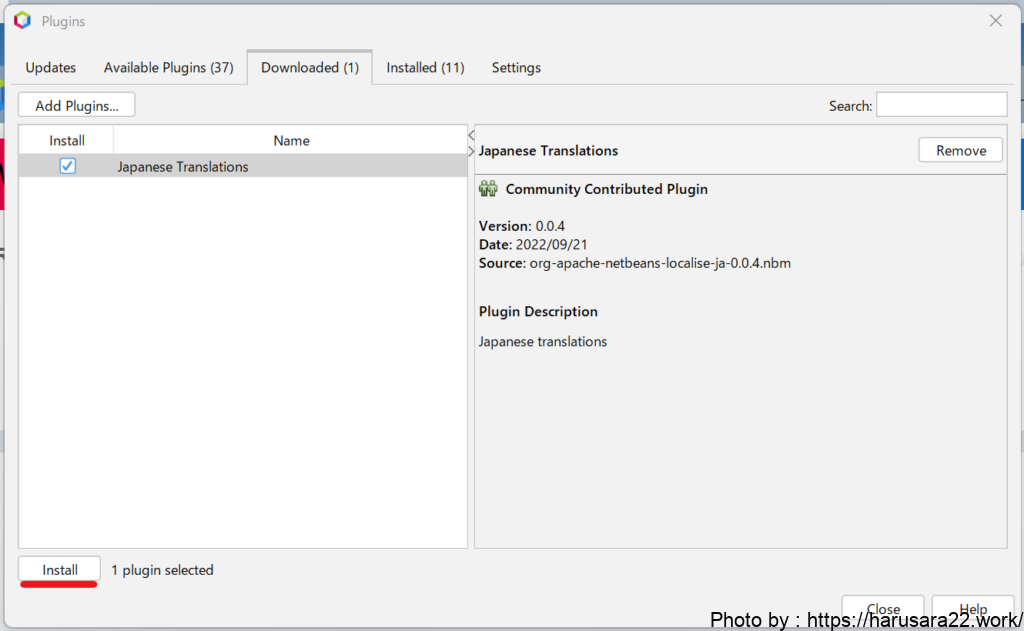Image resolution: width=1024 pixels, height=631 pixels.
Task: Click the Remove button for Japanese Translations
Action: coord(960,150)
